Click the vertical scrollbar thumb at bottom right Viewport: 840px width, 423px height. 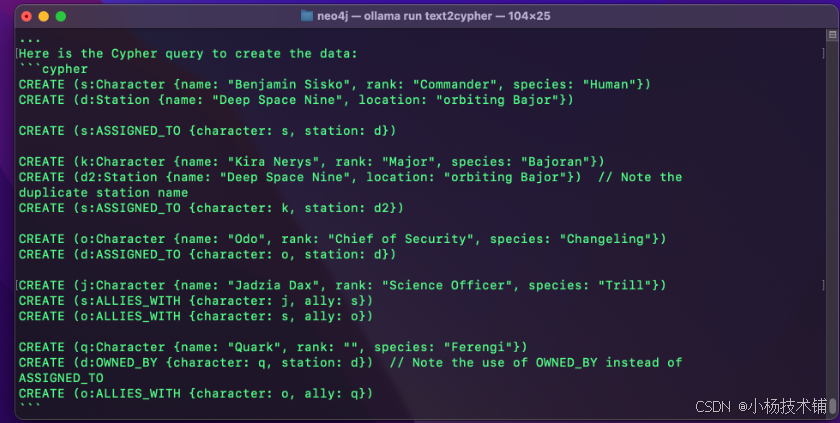(x=832, y=405)
